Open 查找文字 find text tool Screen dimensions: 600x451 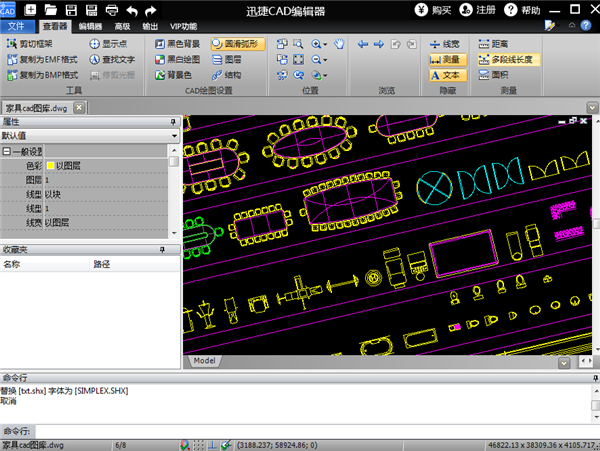[x=112, y=60]
